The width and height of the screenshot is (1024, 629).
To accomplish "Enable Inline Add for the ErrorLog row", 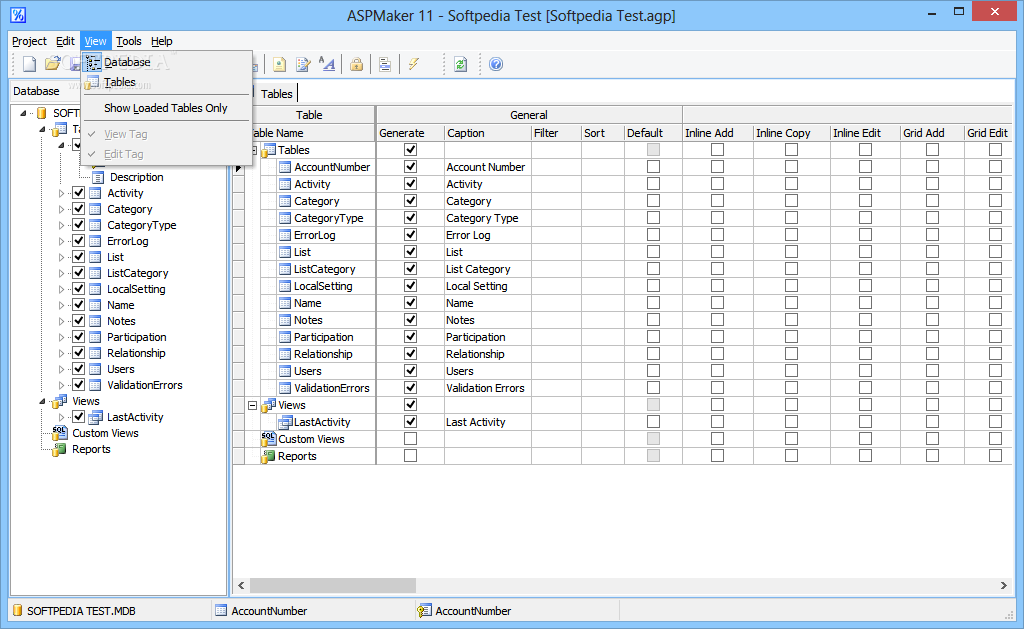I will (x=717, y=235).
